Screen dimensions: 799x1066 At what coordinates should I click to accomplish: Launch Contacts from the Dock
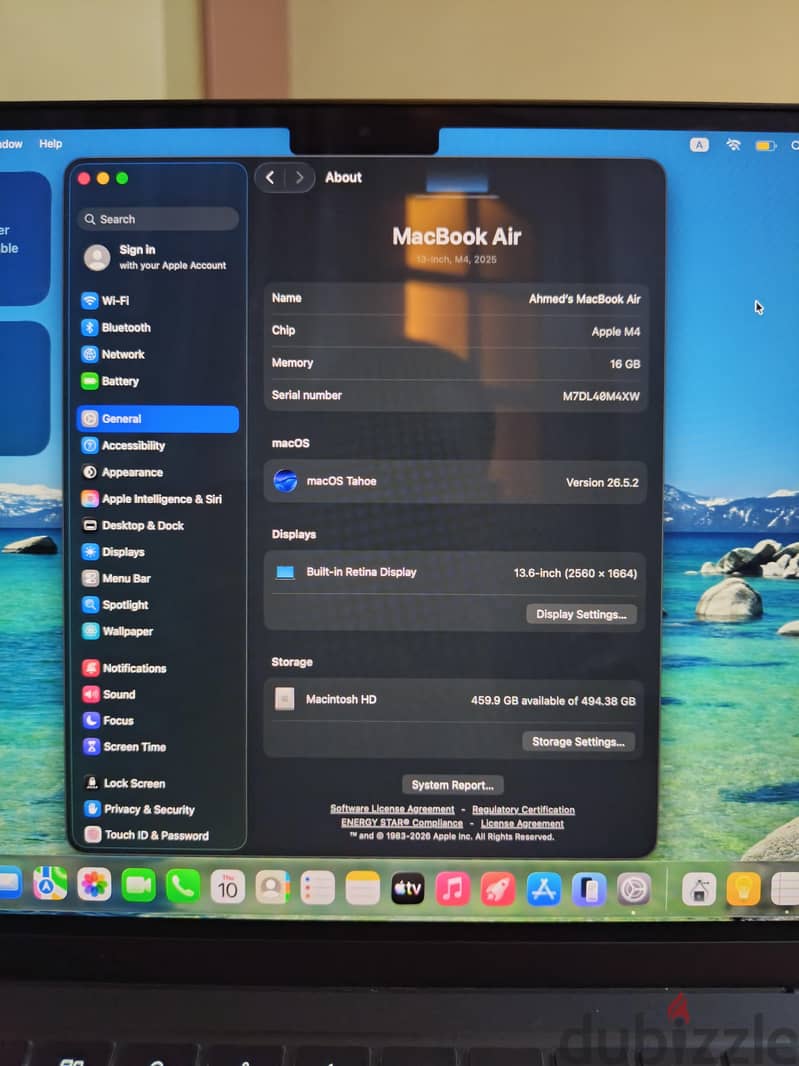[x=273, y=887]
